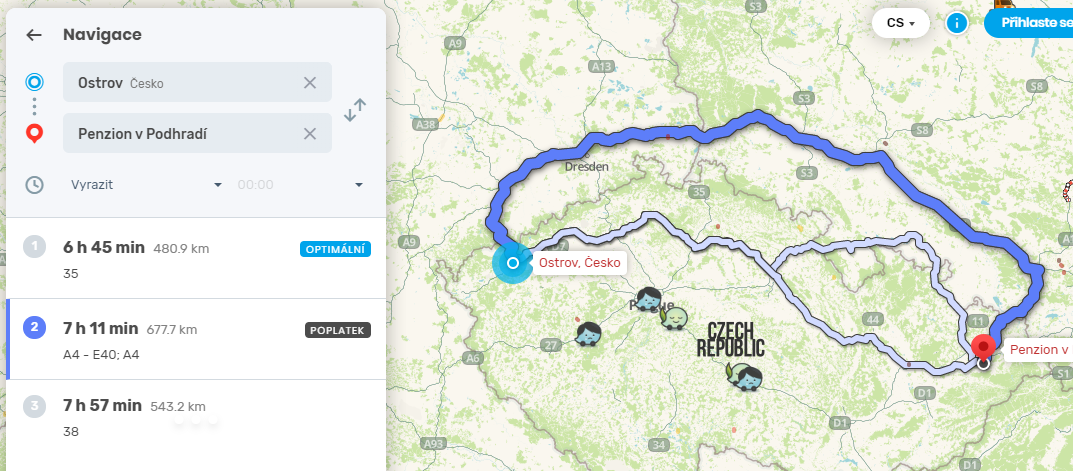The height and width of the screenshot is (471, 1073).
Task: Click the red destination pin on map
Action: pos(983,348)
